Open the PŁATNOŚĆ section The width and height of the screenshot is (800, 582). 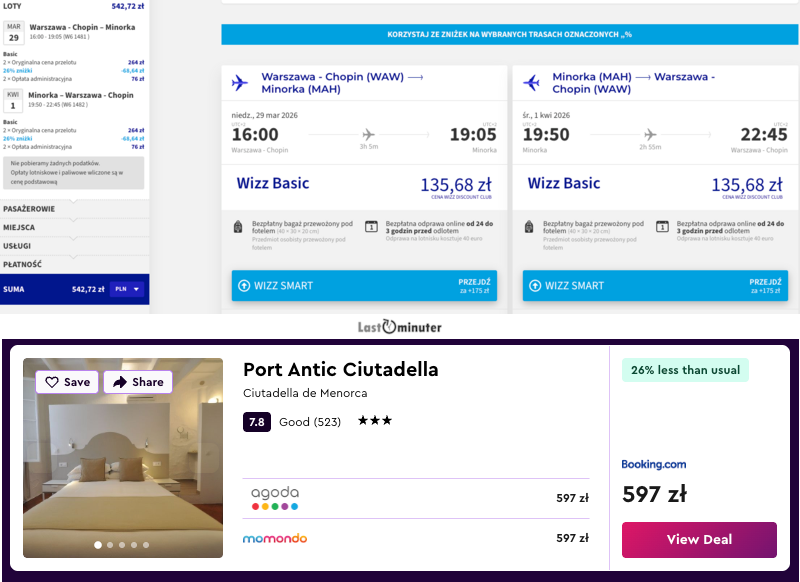(75, 265)
